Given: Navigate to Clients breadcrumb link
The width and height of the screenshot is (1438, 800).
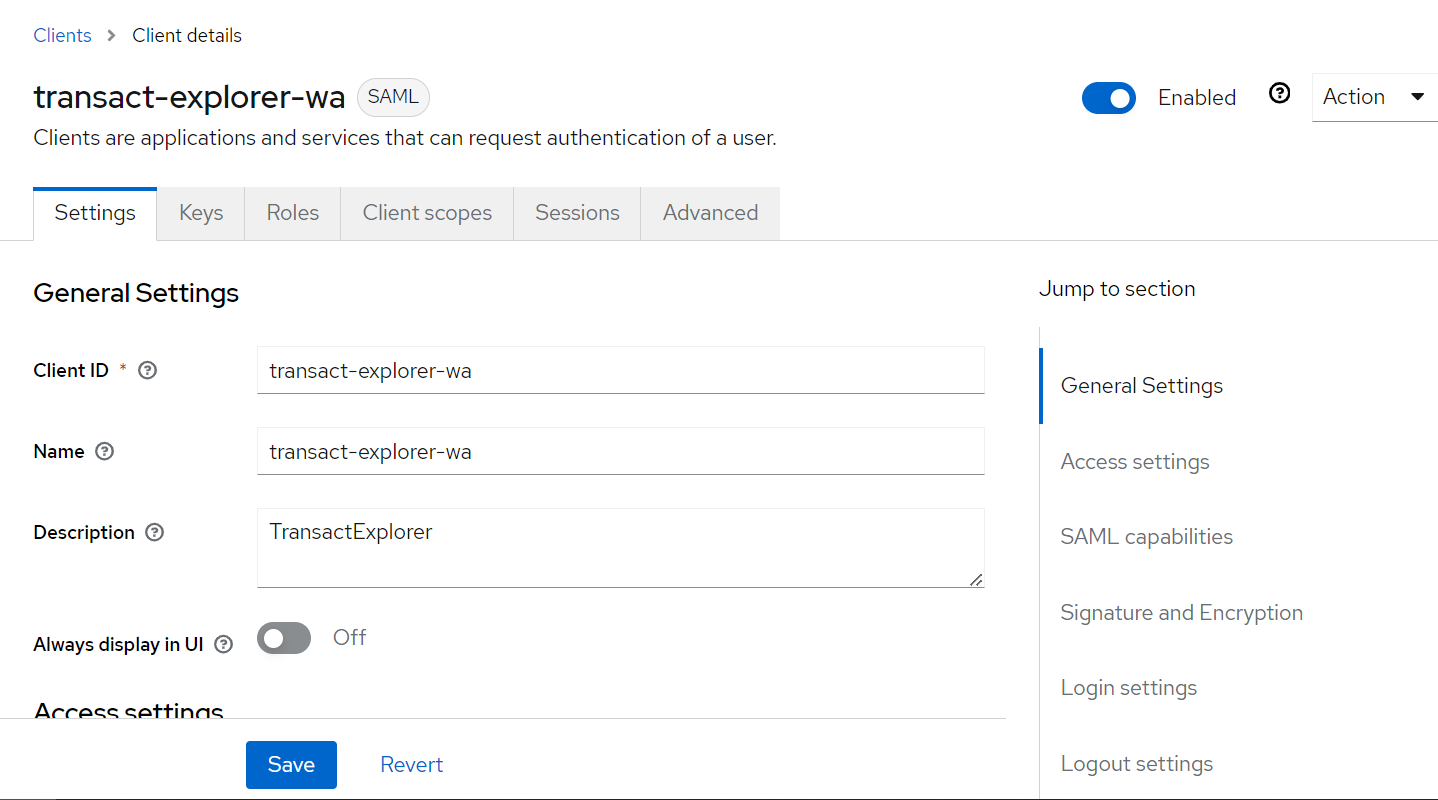Looking at the screenshot, I should (x=62, y=35).
